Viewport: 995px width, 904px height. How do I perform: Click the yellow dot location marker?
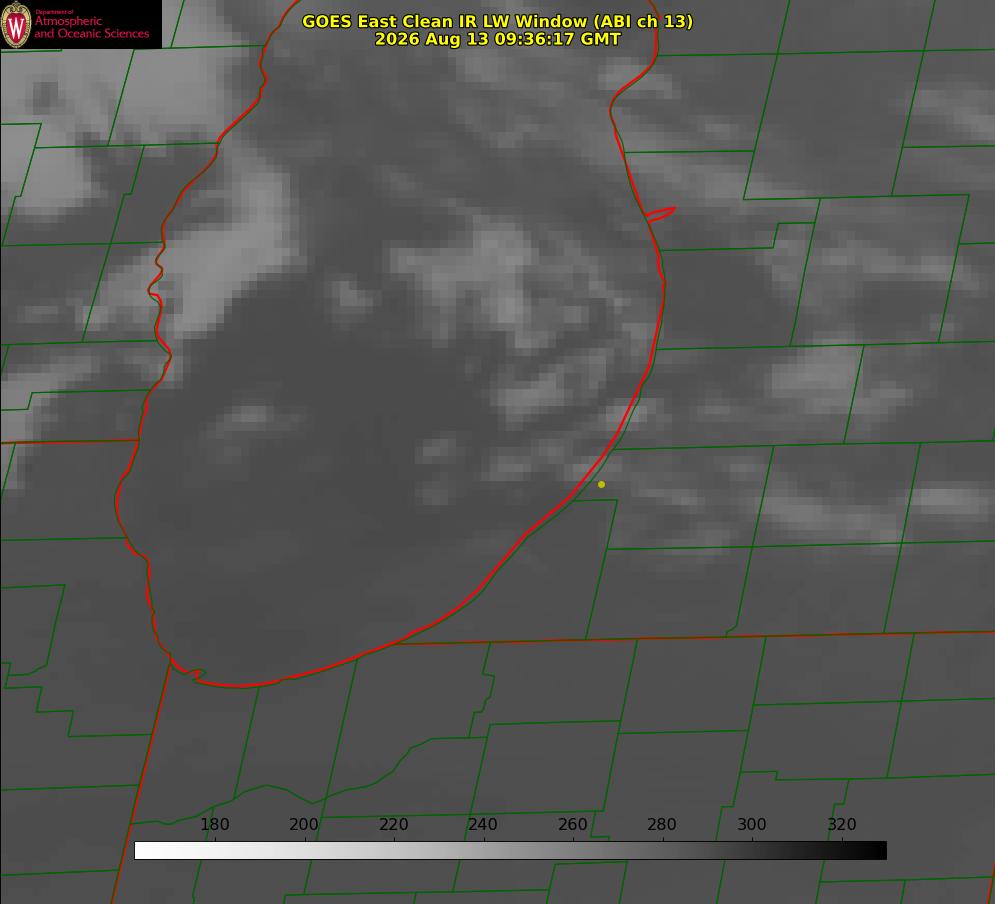[x=601, y=484]
